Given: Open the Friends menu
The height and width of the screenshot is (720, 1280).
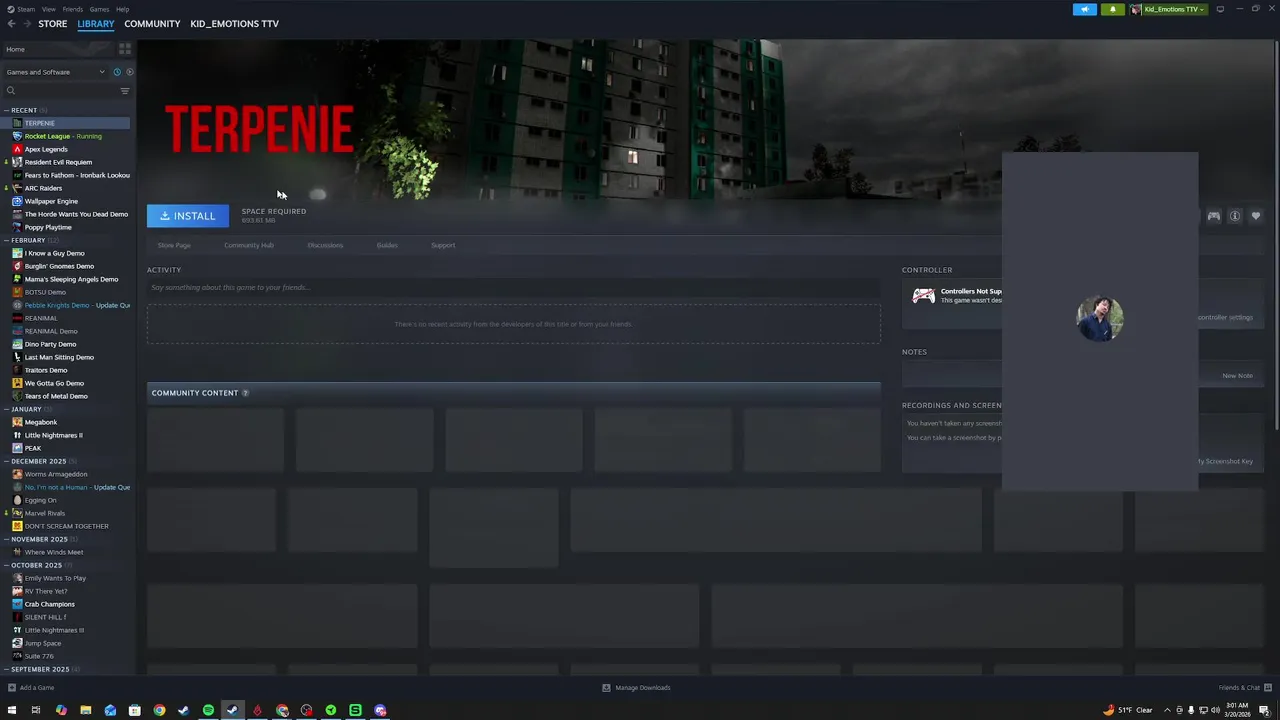Looking at the screenshot, I should pos(73,9).
